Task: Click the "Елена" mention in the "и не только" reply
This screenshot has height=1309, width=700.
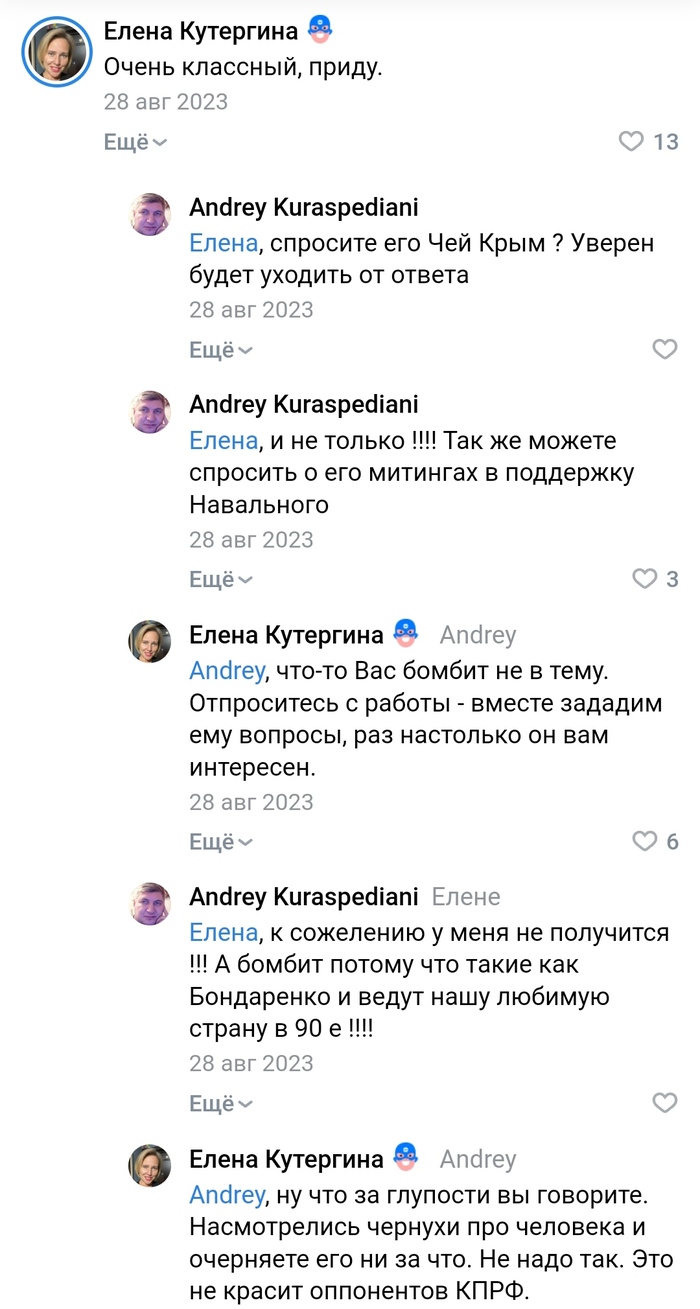Action: (224, 441)
